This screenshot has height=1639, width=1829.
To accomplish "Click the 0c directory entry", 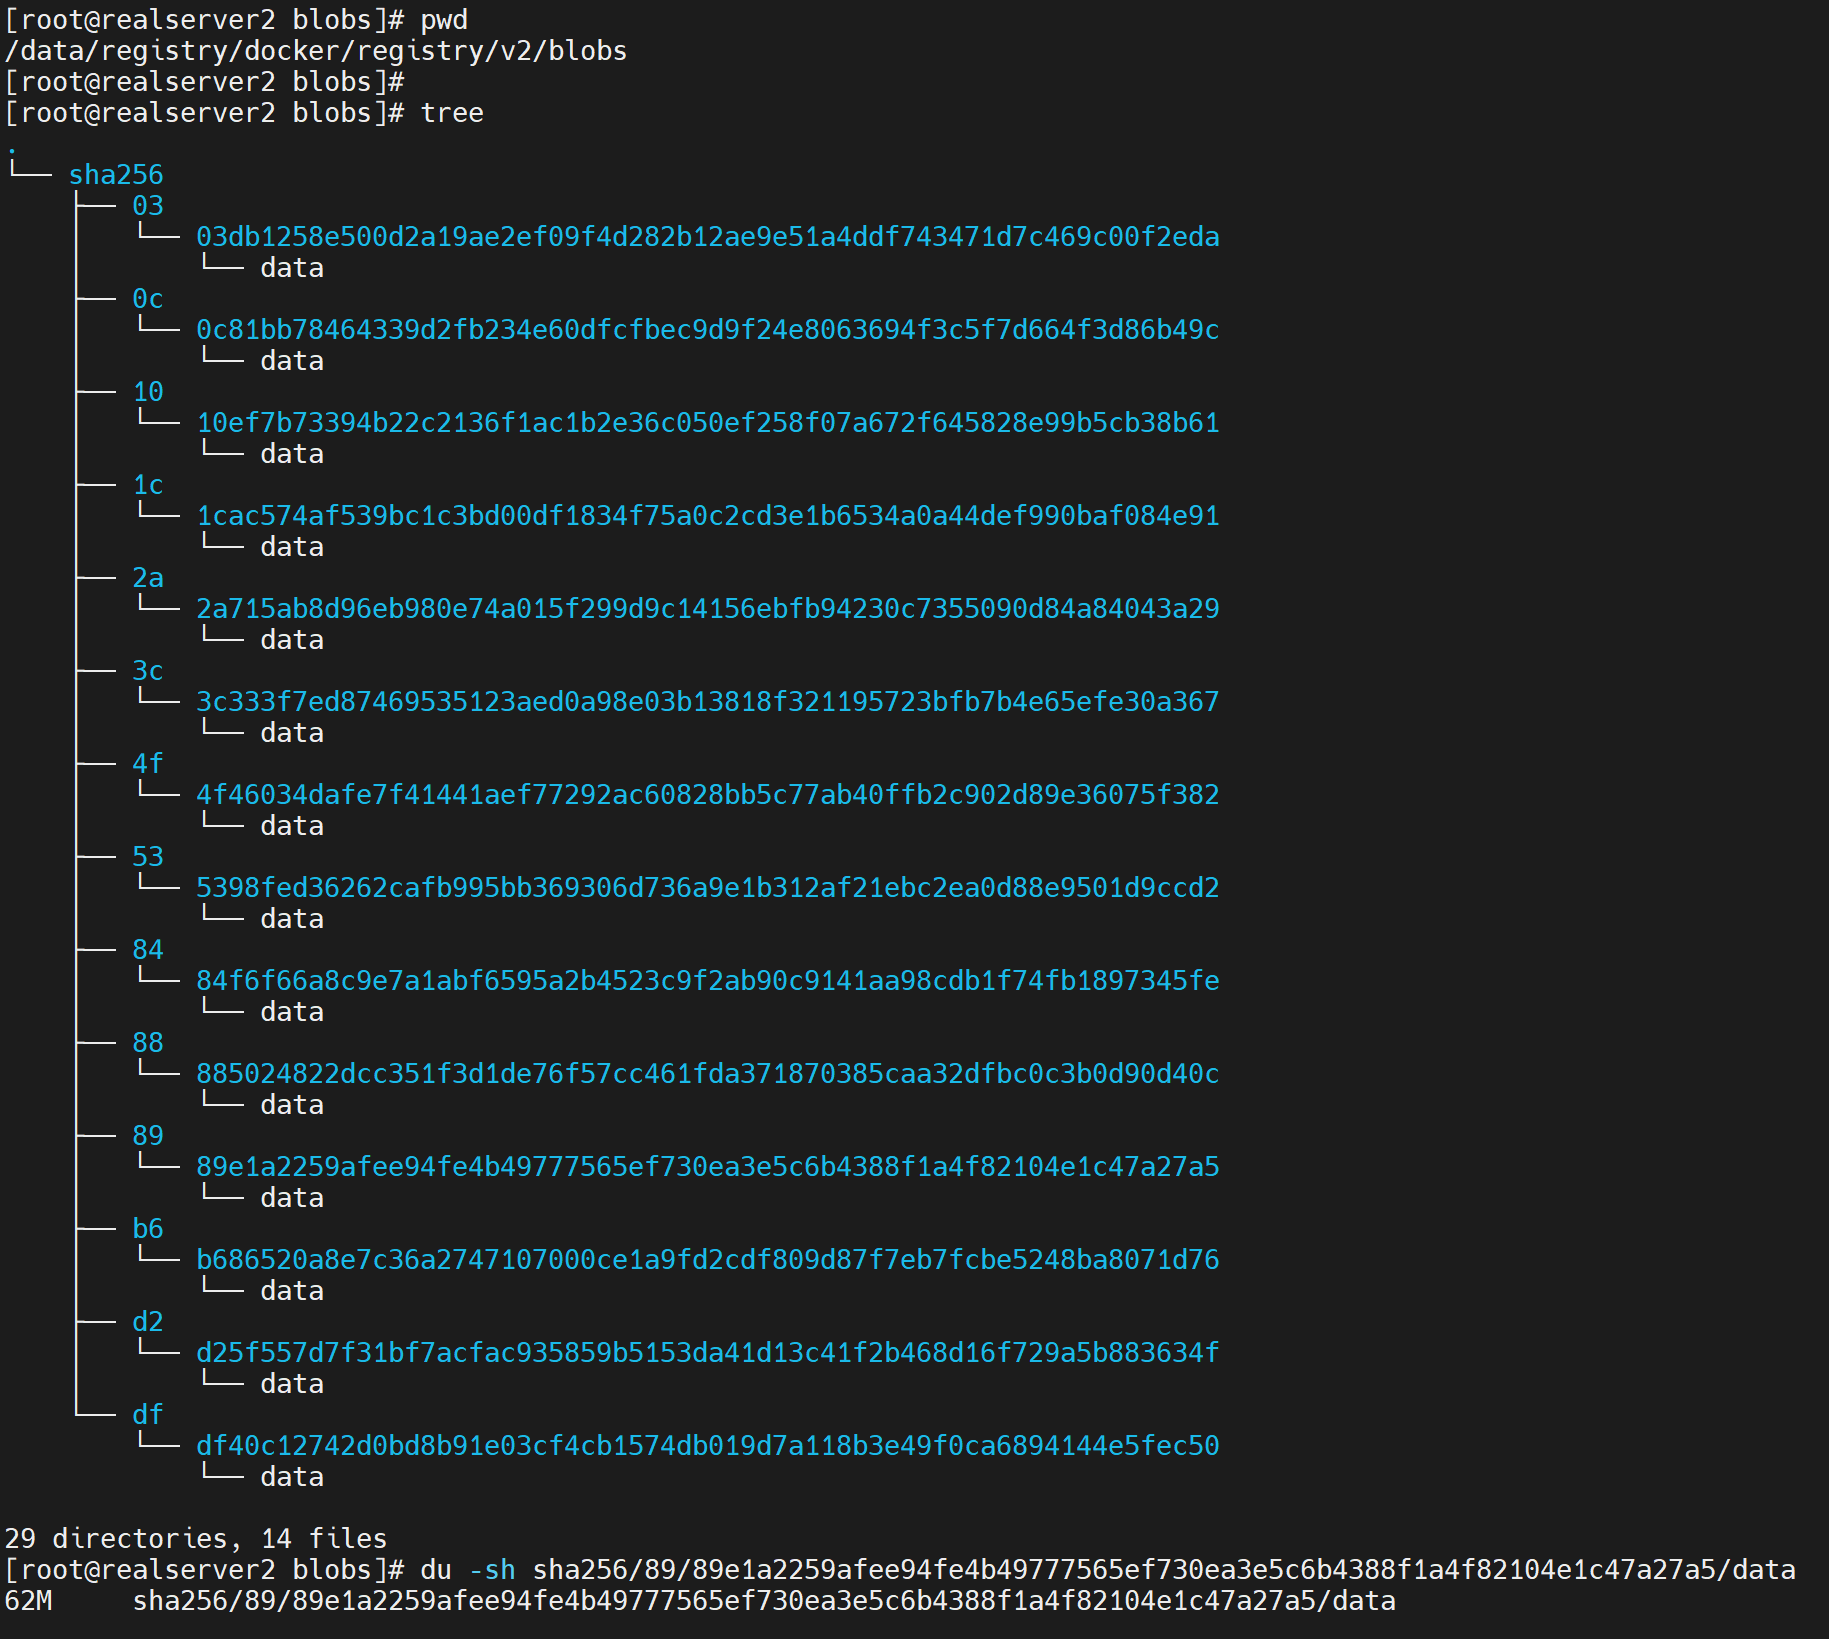I will point(147,299).
